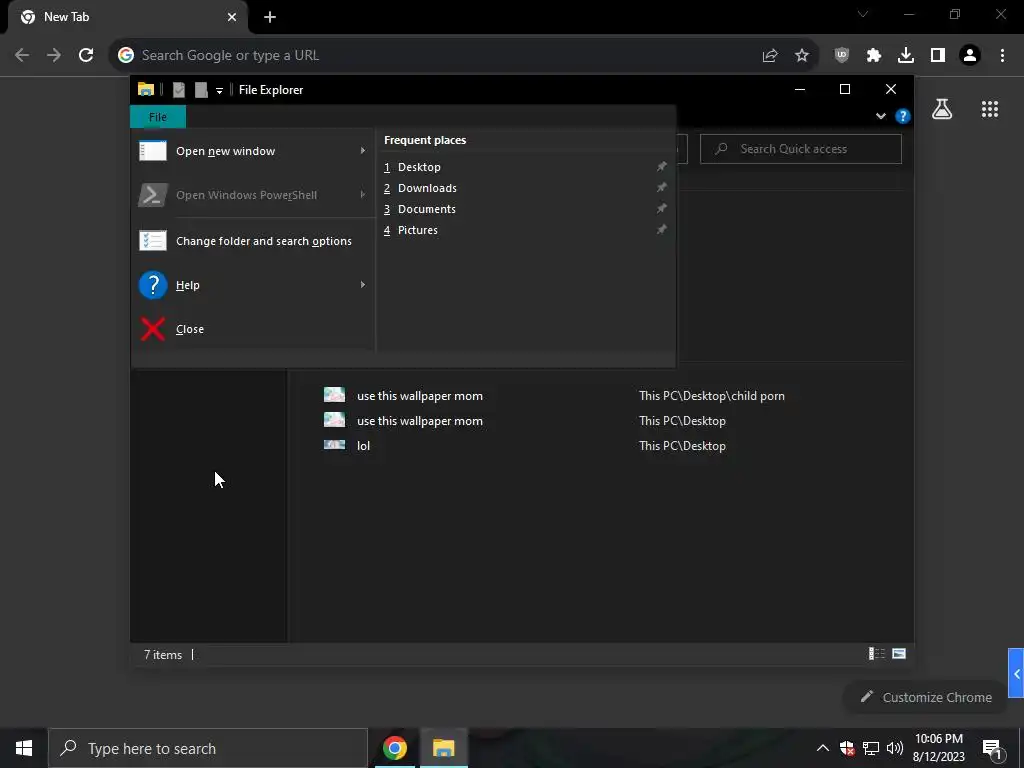Click New folder icon in Quick Access Toolbar

coord(201,90)
